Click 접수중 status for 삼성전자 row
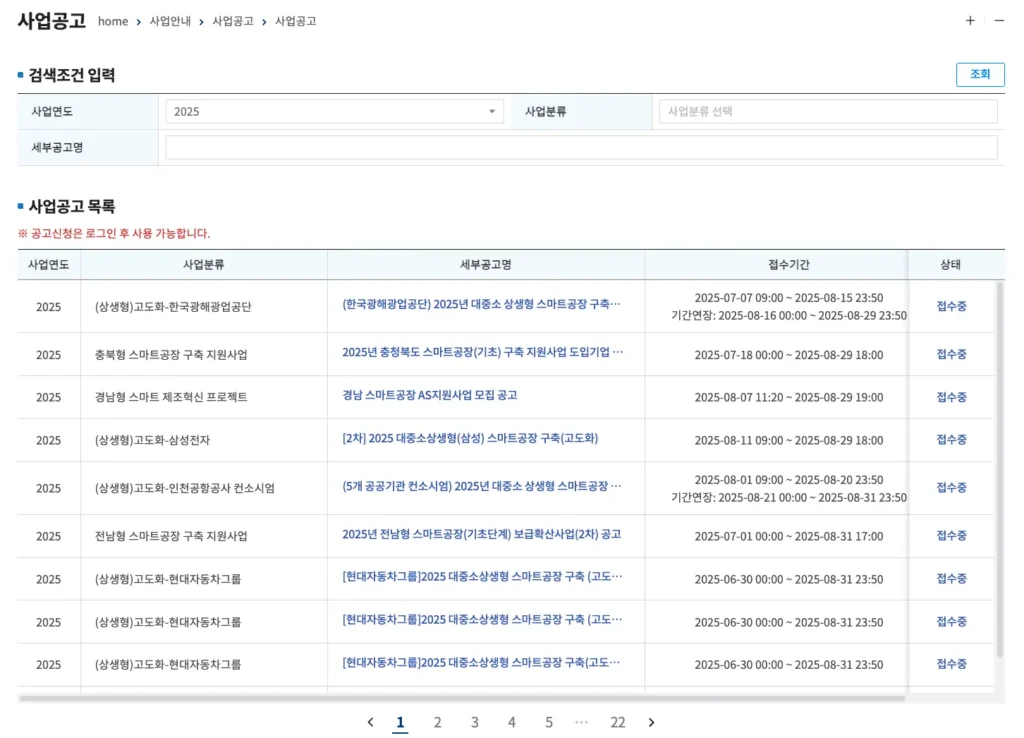The image size is (1024, 738). point(951,440)
